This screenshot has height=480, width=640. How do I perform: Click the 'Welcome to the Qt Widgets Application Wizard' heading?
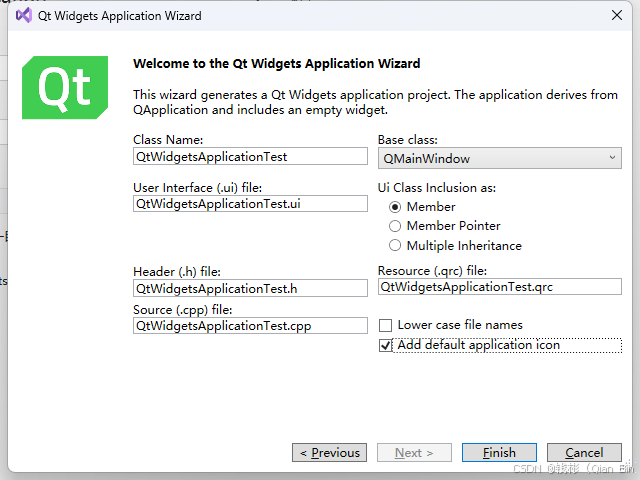coord(276,64)
